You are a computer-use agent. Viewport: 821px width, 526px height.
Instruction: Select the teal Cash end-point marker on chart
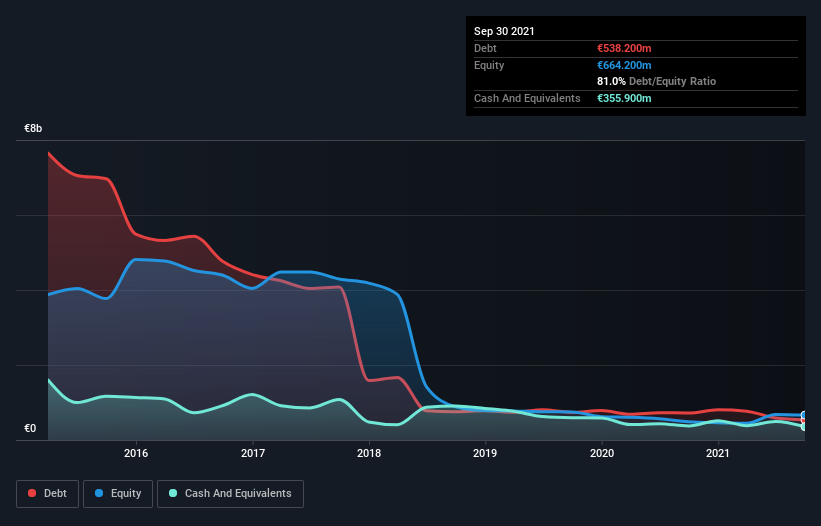click(x=804, y=427)
